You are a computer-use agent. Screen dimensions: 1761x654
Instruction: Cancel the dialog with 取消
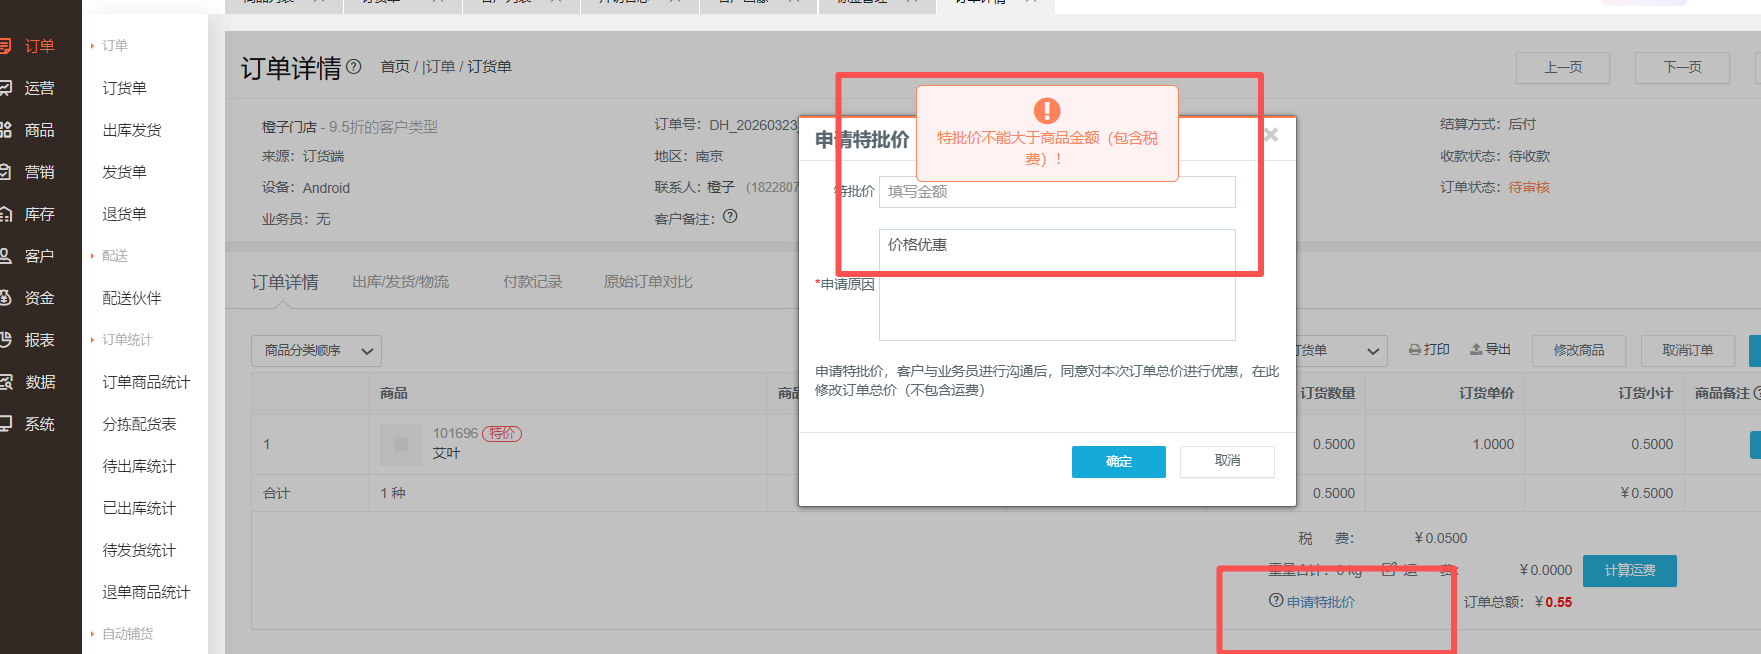[1227, 461]
